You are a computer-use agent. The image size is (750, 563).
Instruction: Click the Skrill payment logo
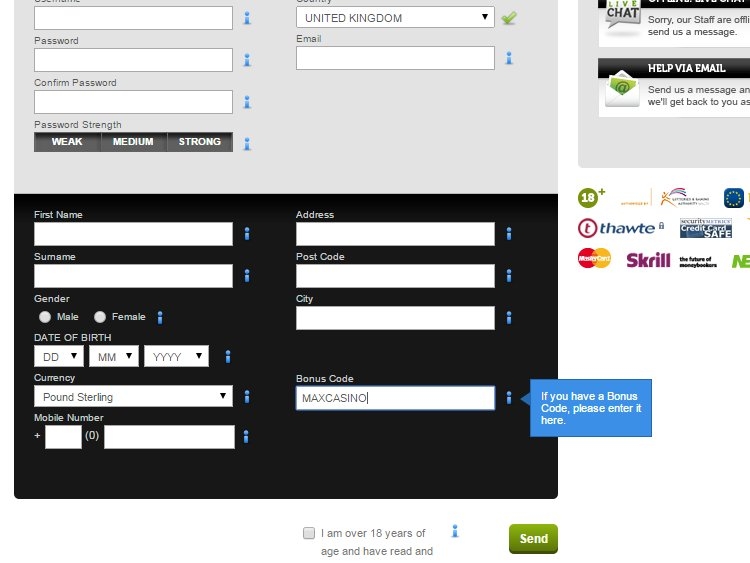[648, 260]
